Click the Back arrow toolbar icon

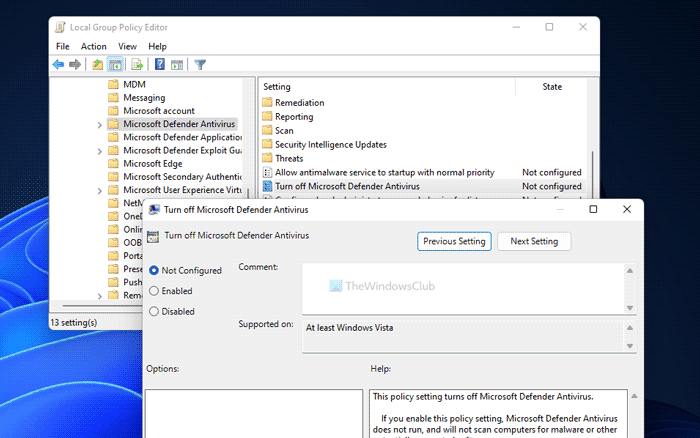pyautogui.click(x=59, y=65)
